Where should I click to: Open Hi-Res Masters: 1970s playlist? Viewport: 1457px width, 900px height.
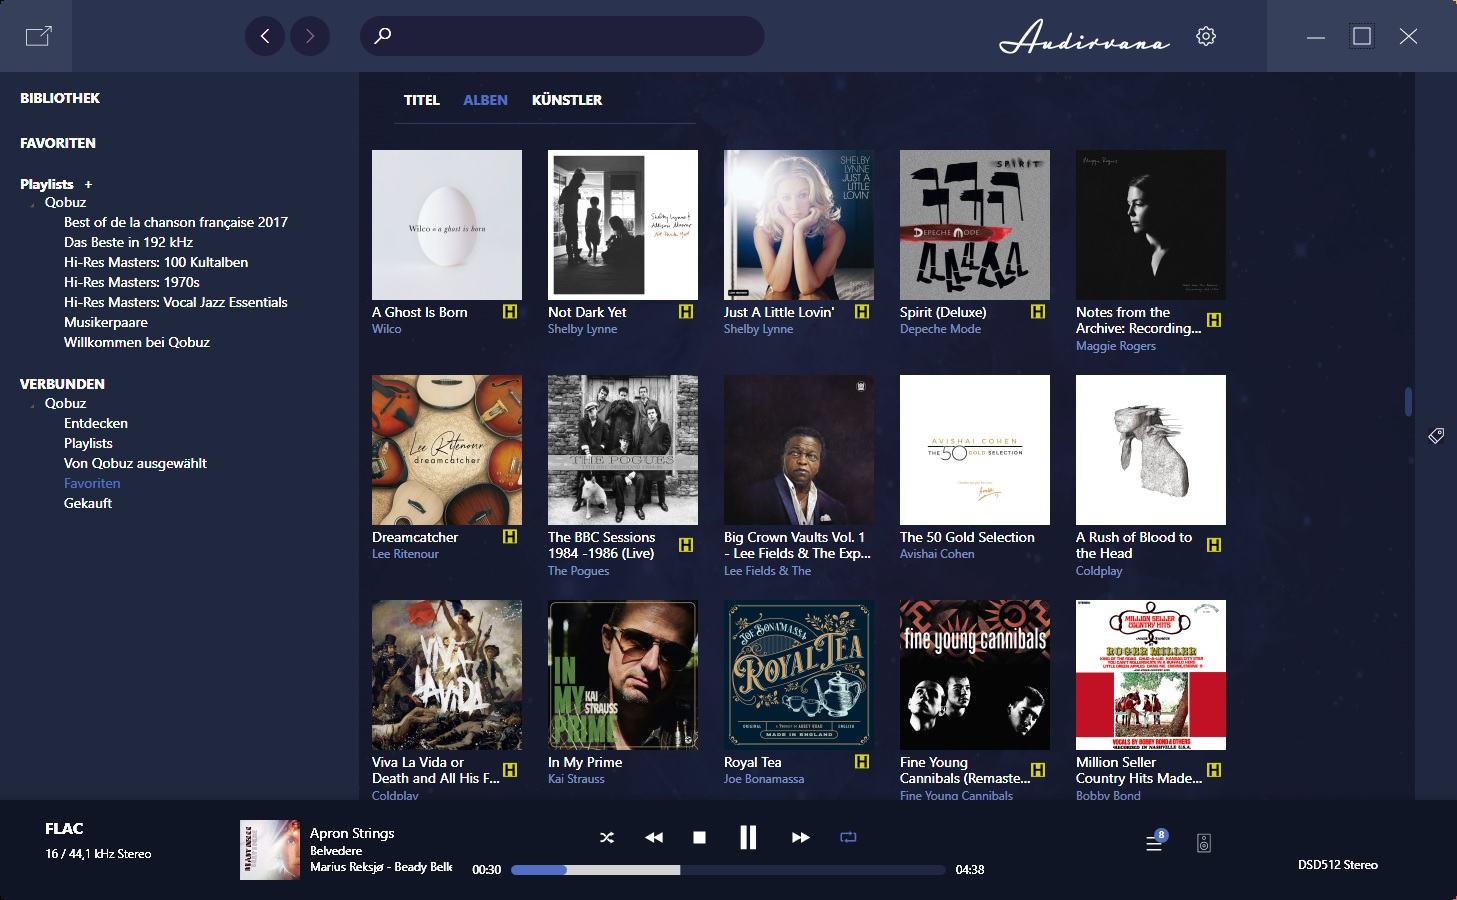pos(132,282)
